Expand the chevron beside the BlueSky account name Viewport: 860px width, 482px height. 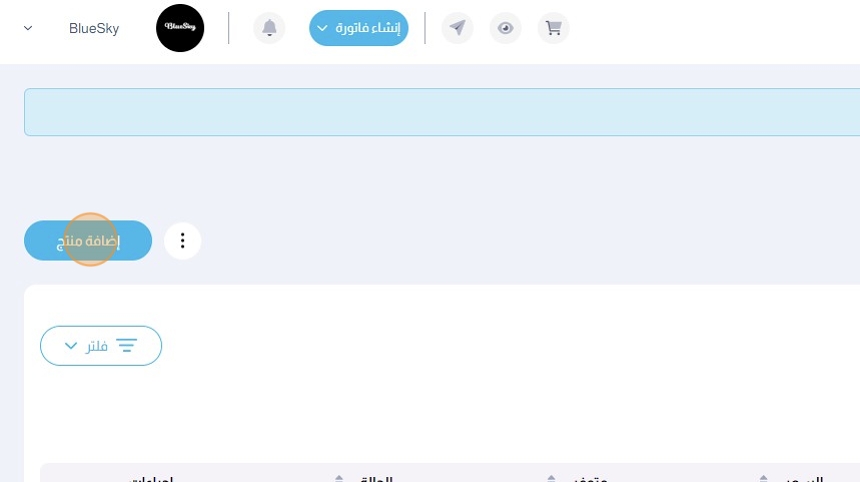(x=28, y=28)
